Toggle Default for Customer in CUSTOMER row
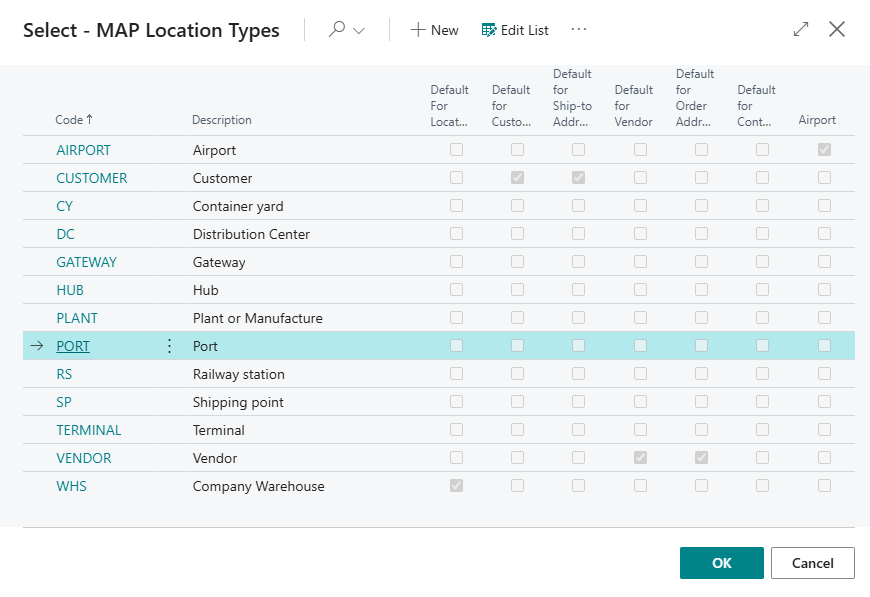870x597 pixels. [517, 178]
